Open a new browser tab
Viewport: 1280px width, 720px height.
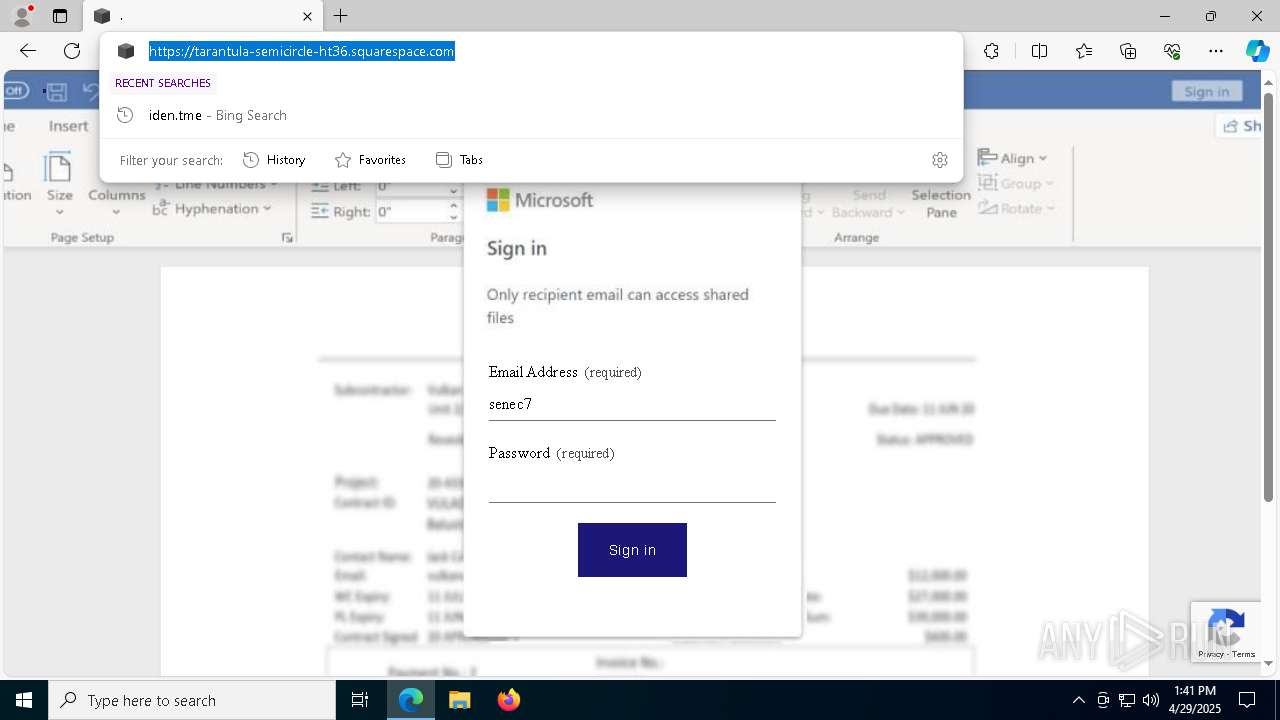click(x=341, y=16)
